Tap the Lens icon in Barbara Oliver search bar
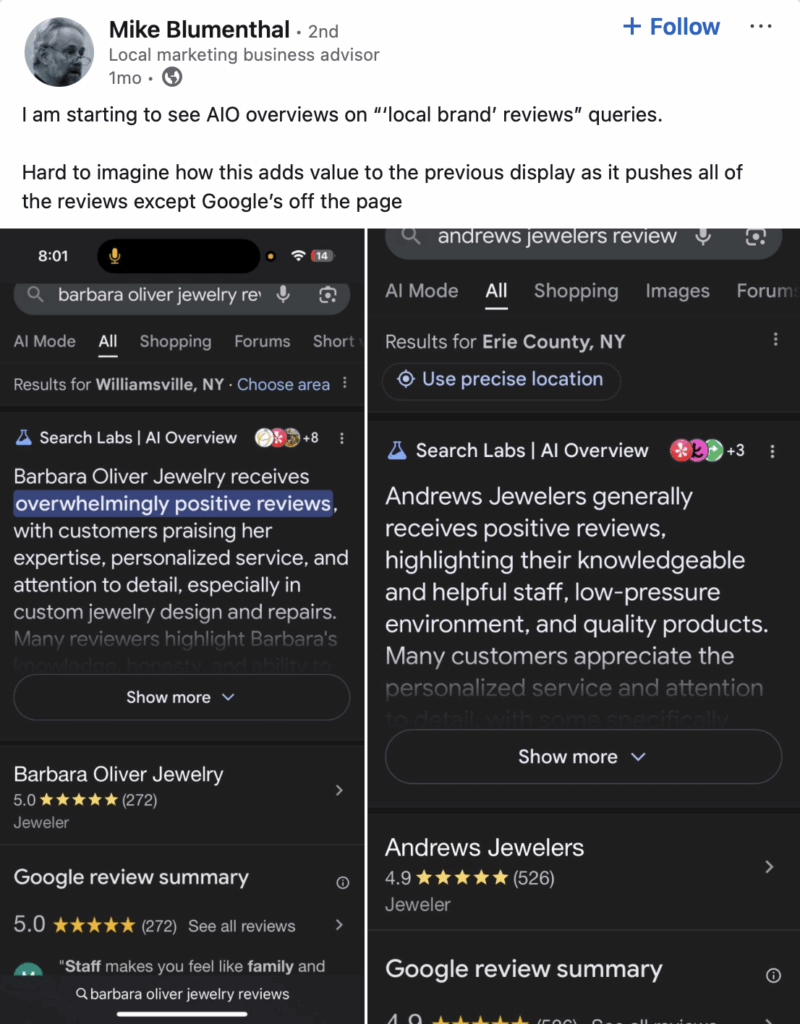The height and width of the screenshot is (1024, 800). click(x=327, y=294)
